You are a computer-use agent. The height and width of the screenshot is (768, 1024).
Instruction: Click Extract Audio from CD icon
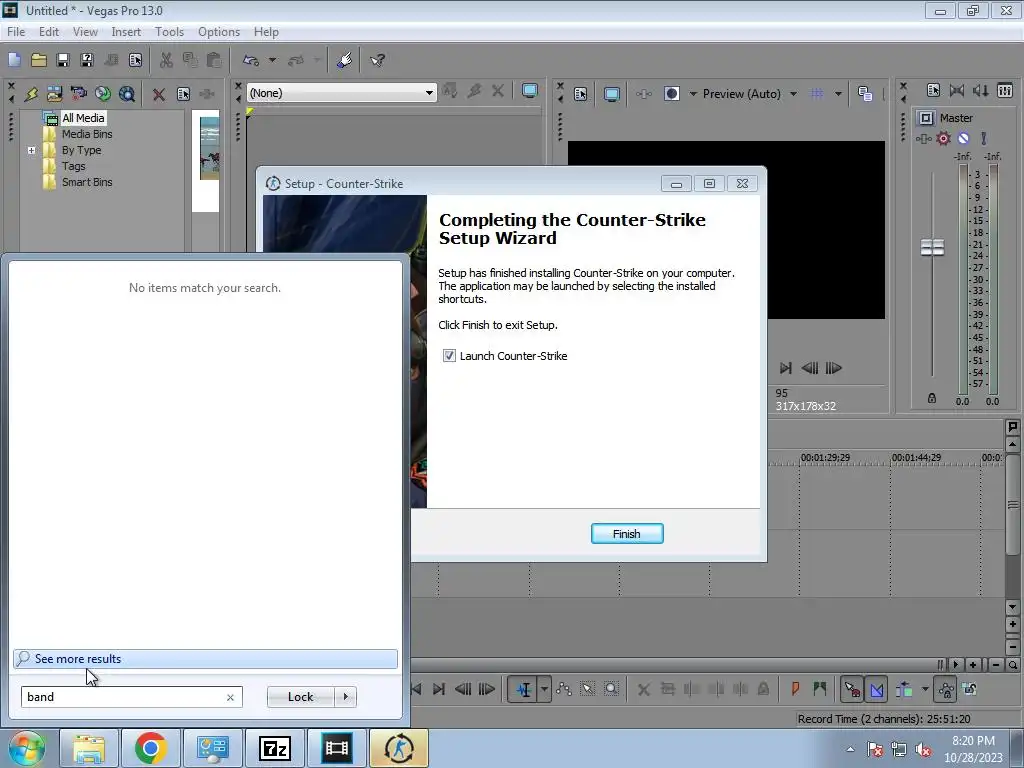coord(103,94)
